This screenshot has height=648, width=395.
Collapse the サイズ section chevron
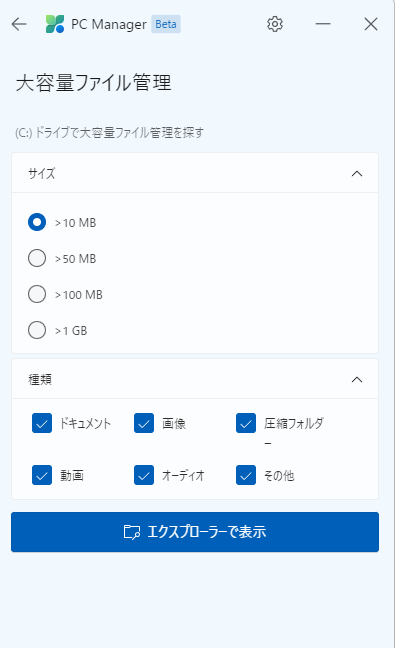coord(357,174)
